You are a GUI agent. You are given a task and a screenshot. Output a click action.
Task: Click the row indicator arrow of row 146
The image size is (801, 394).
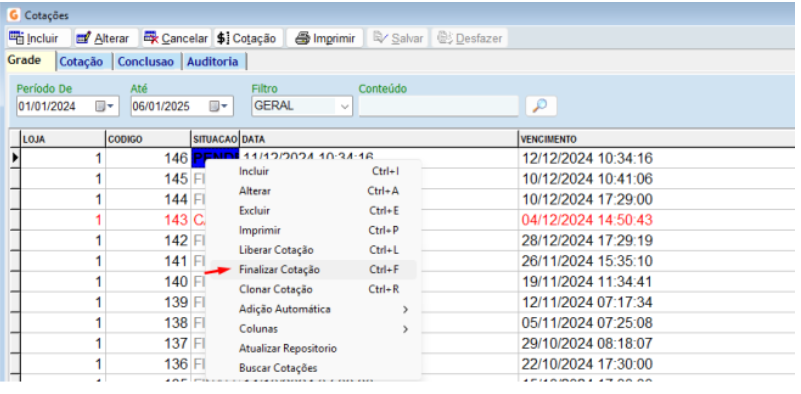click(15, 158)
